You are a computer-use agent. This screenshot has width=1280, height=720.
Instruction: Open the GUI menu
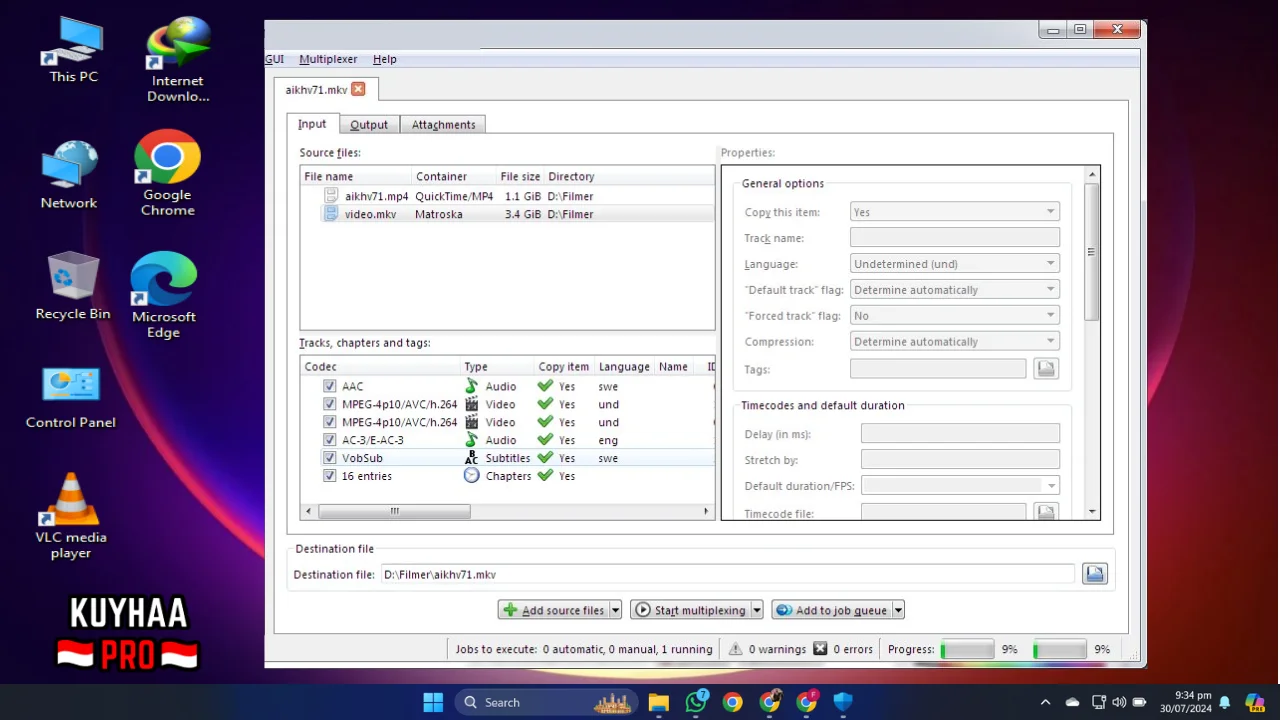click(274, 59)
